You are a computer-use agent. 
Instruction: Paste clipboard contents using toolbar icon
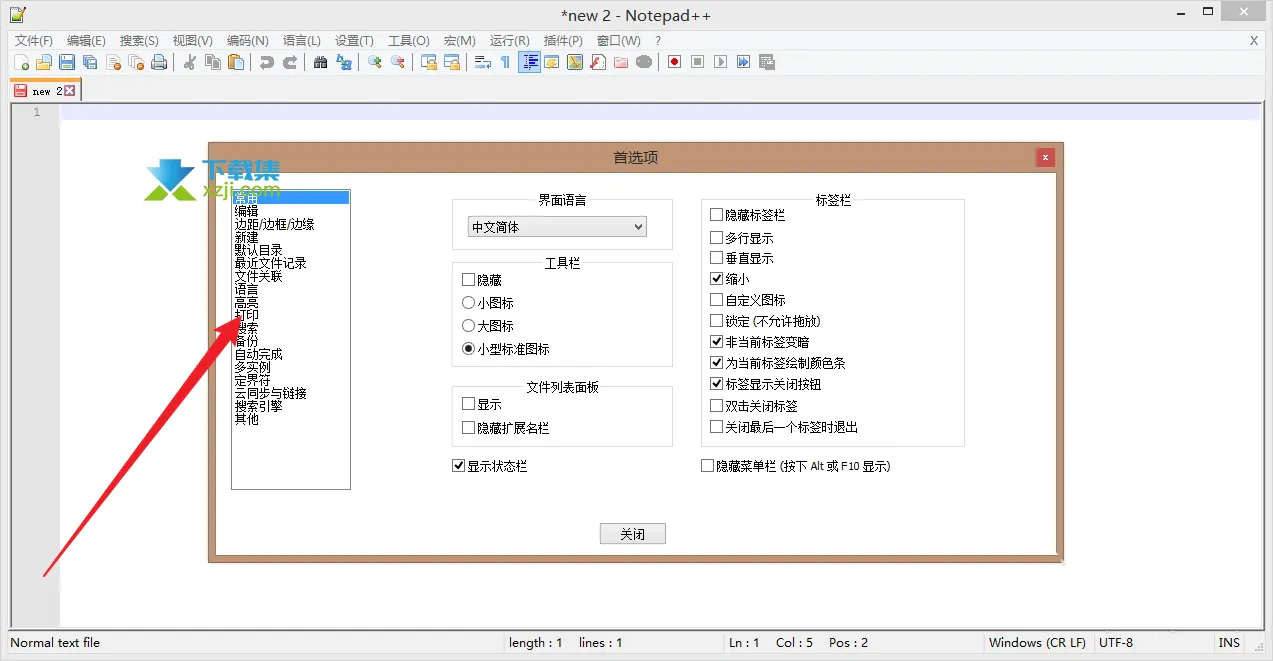point(235,62)
